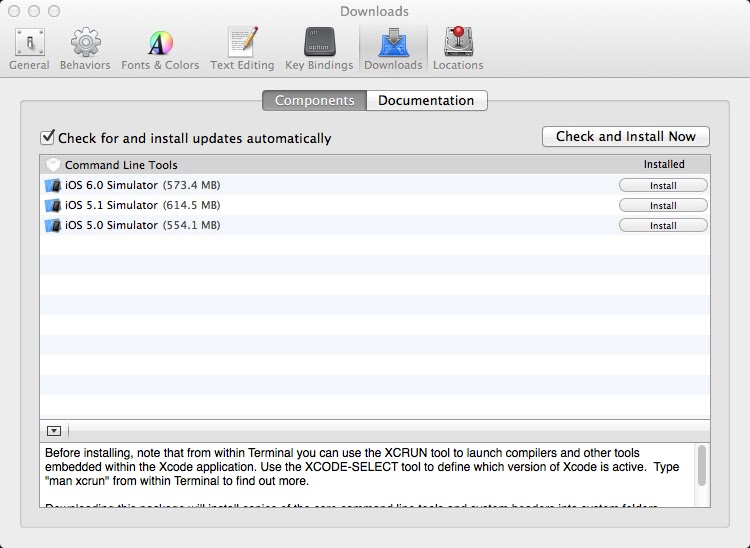The height and width of the screenshot is (548, 750).
Task: Open Fonts & Colors preferences
Action: click(160, 49)
